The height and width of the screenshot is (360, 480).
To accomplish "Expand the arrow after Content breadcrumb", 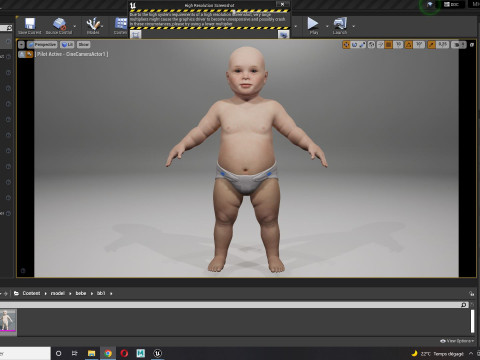I will pos(45,293).
